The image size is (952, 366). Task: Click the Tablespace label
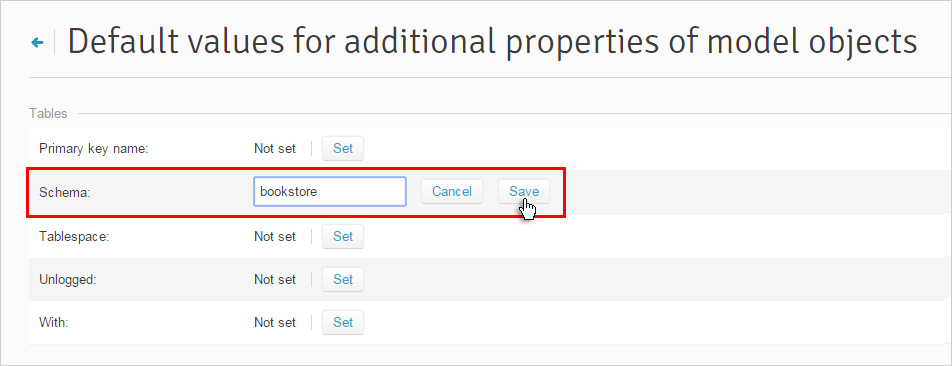coord(73,236)
